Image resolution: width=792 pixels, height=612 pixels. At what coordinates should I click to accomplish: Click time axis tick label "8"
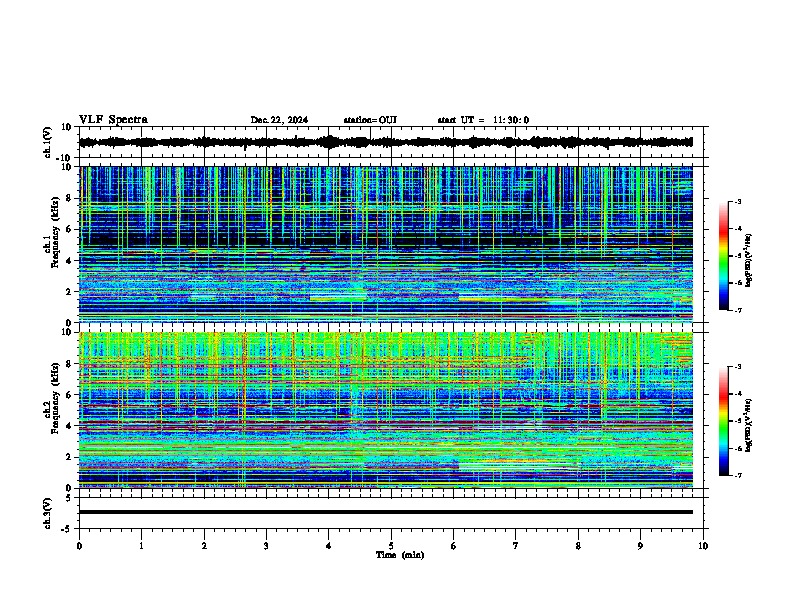(578, 546)
